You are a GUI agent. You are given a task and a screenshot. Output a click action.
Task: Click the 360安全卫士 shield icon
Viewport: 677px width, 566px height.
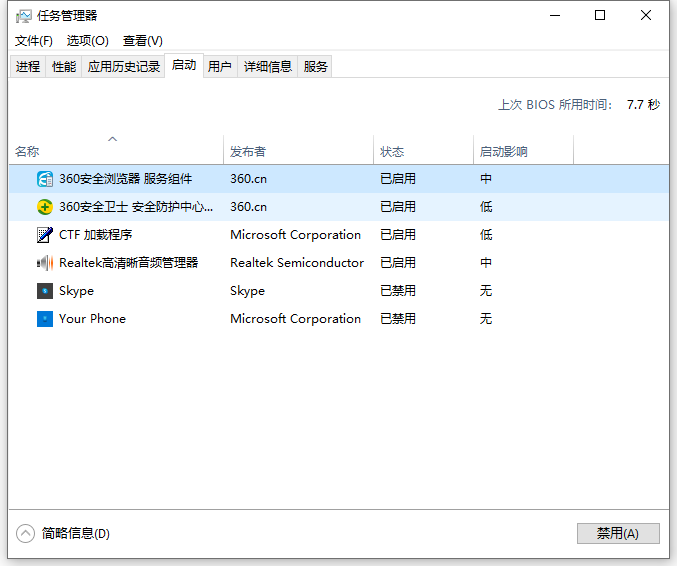(45, 207)
